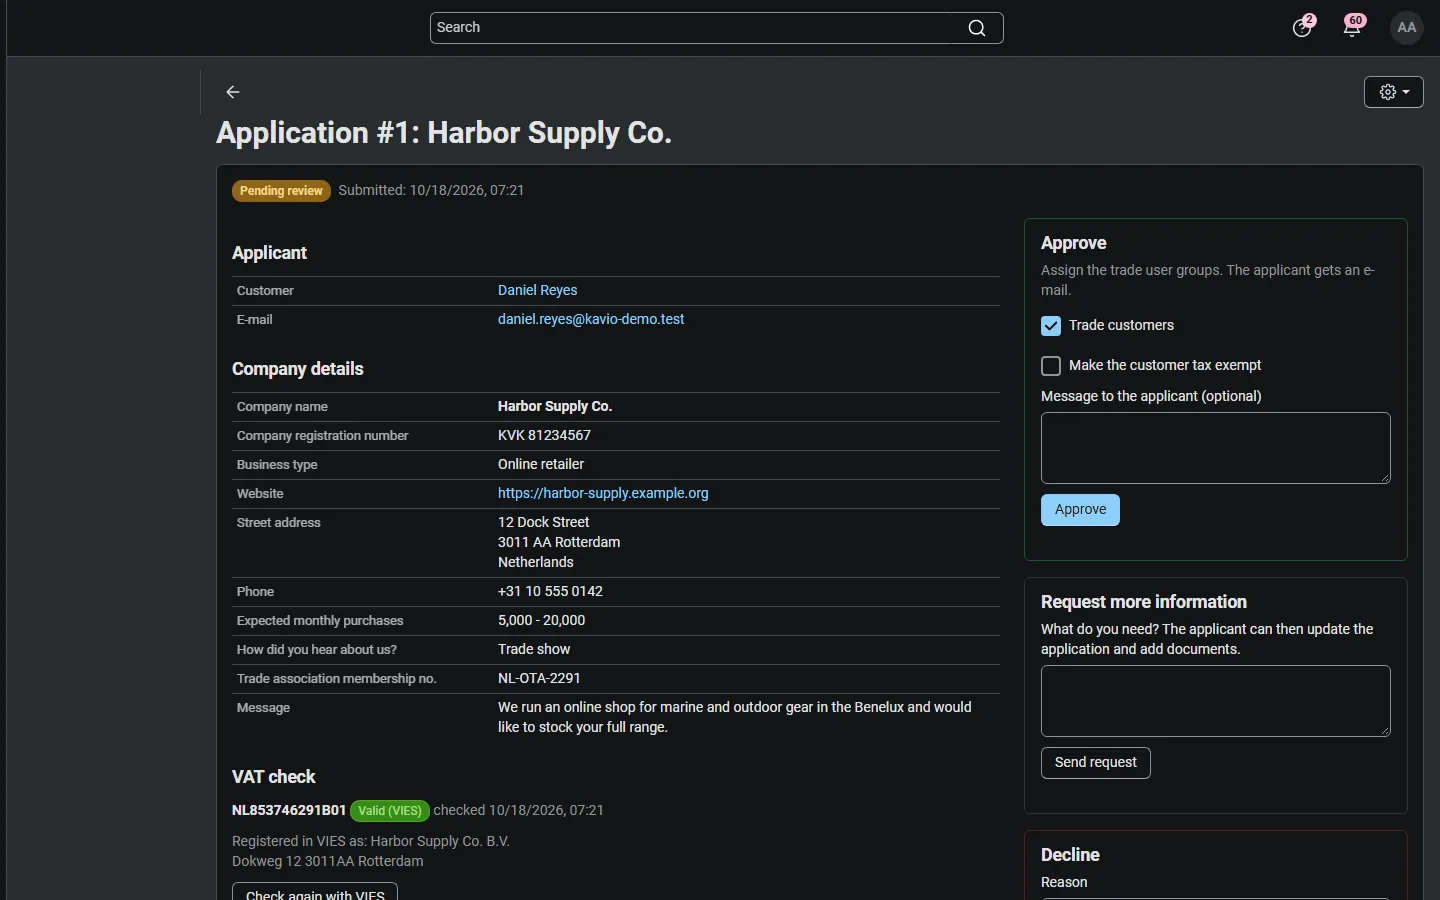Enable Make the customer tax exempt

coord(1051,366)
